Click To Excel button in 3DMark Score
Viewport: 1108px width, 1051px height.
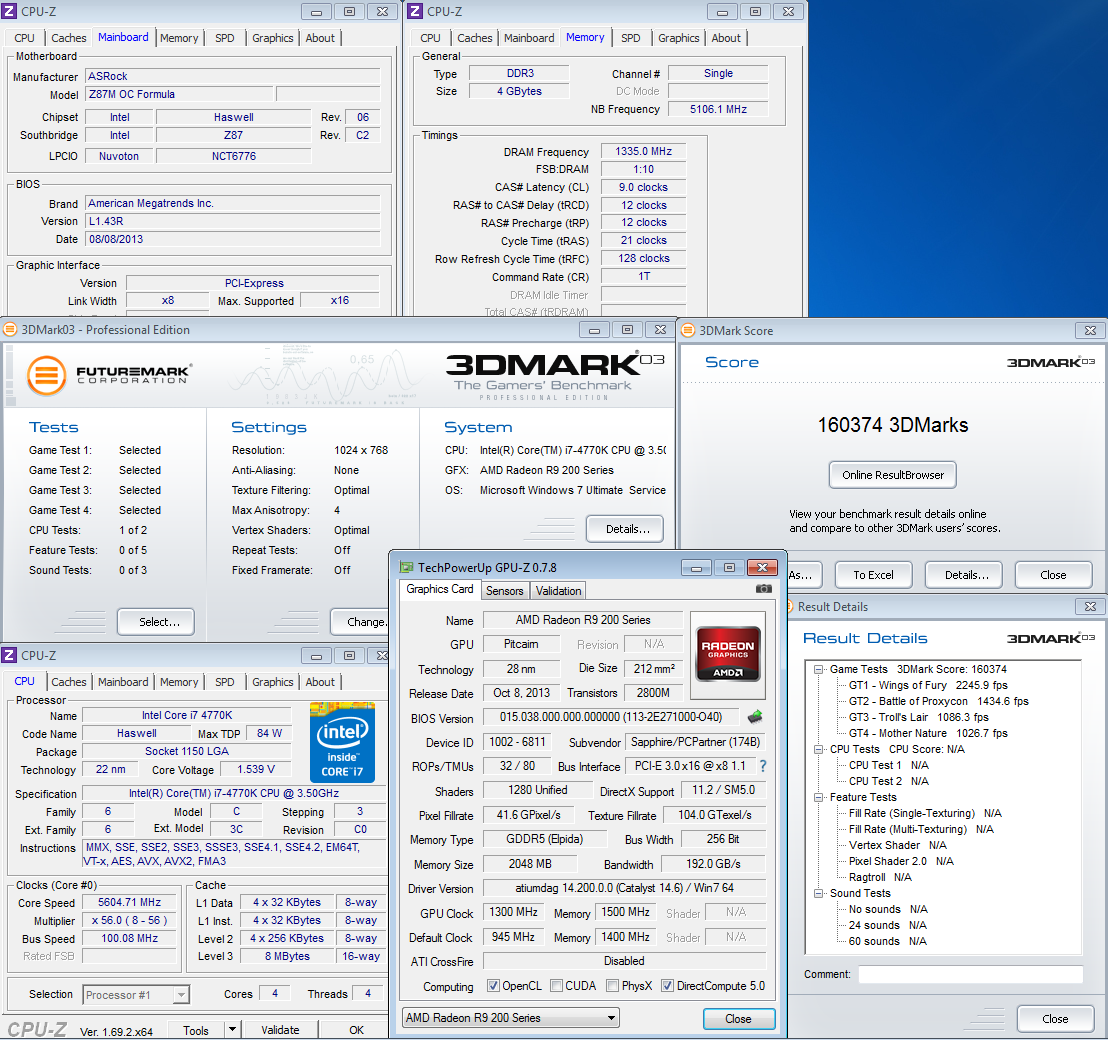[873, 575]
